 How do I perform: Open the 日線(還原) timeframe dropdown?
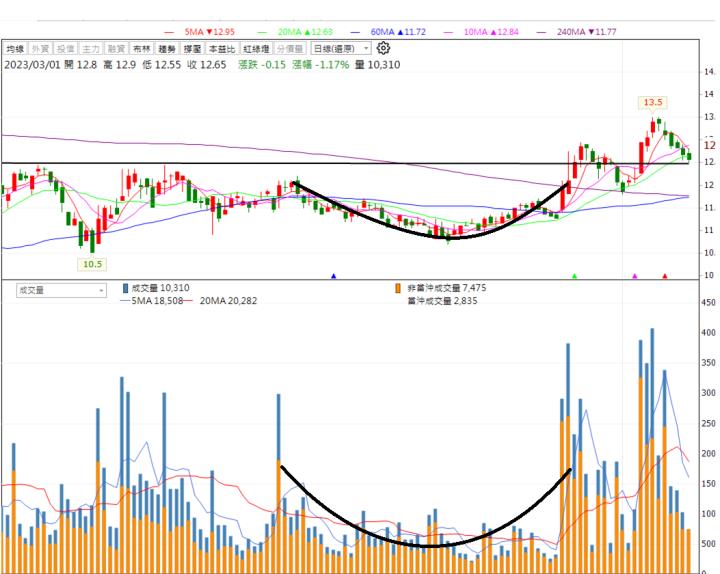341,48
